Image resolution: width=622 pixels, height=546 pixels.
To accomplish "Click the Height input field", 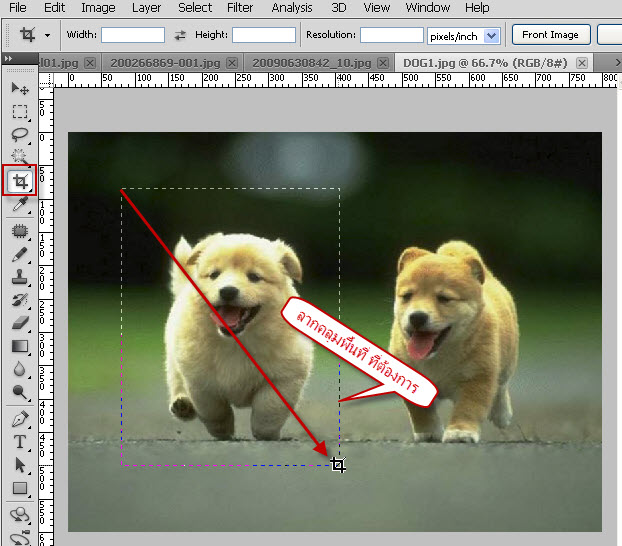I will [x=264, y=35].
